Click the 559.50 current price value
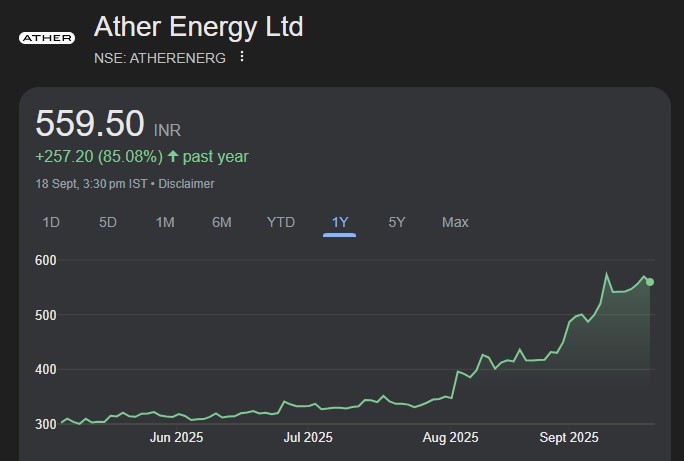The width and height of the screenshot is (684, 461). tap(90, 123)
